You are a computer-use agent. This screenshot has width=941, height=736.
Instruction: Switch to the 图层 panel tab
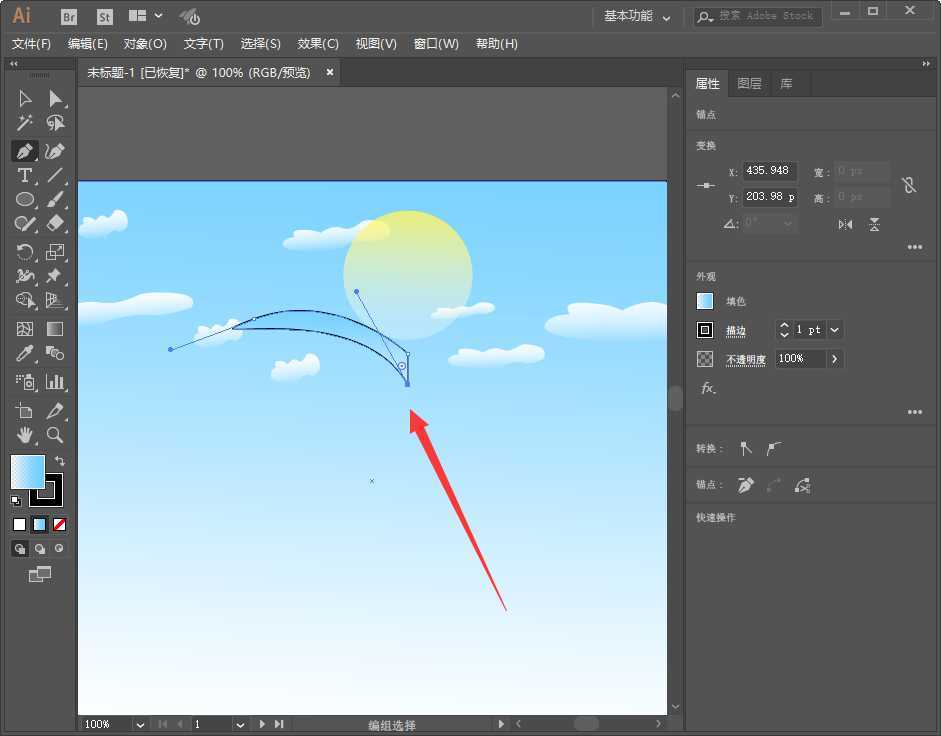coord(749,83)
